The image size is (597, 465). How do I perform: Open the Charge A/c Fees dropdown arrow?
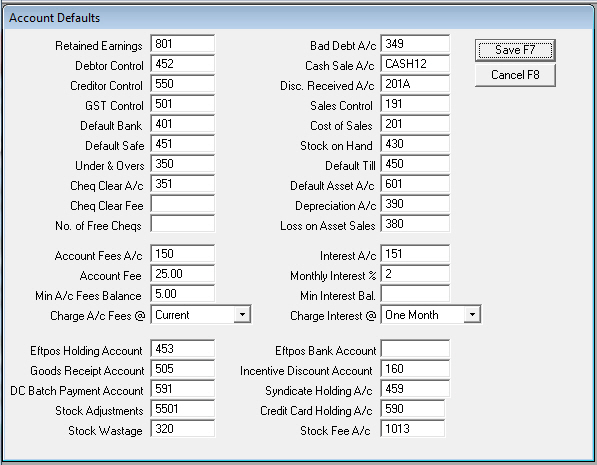[242, 315]
